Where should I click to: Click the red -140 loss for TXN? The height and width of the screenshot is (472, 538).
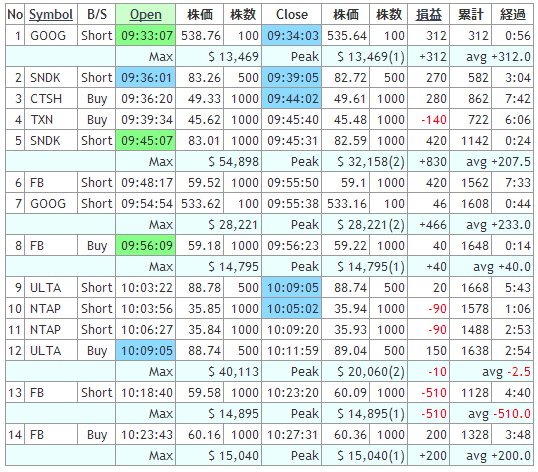434,120
